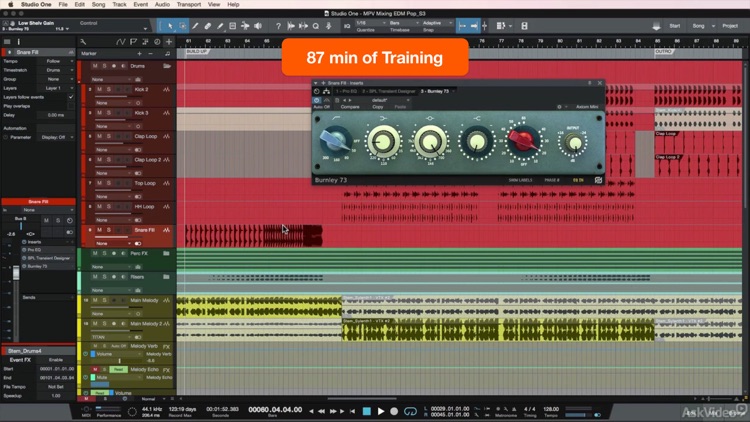The height and width of the screenshot is (422, 750).
Task: Click the Snare Fill channel fader
Action: pyautogui.click(x=16, y=273)
